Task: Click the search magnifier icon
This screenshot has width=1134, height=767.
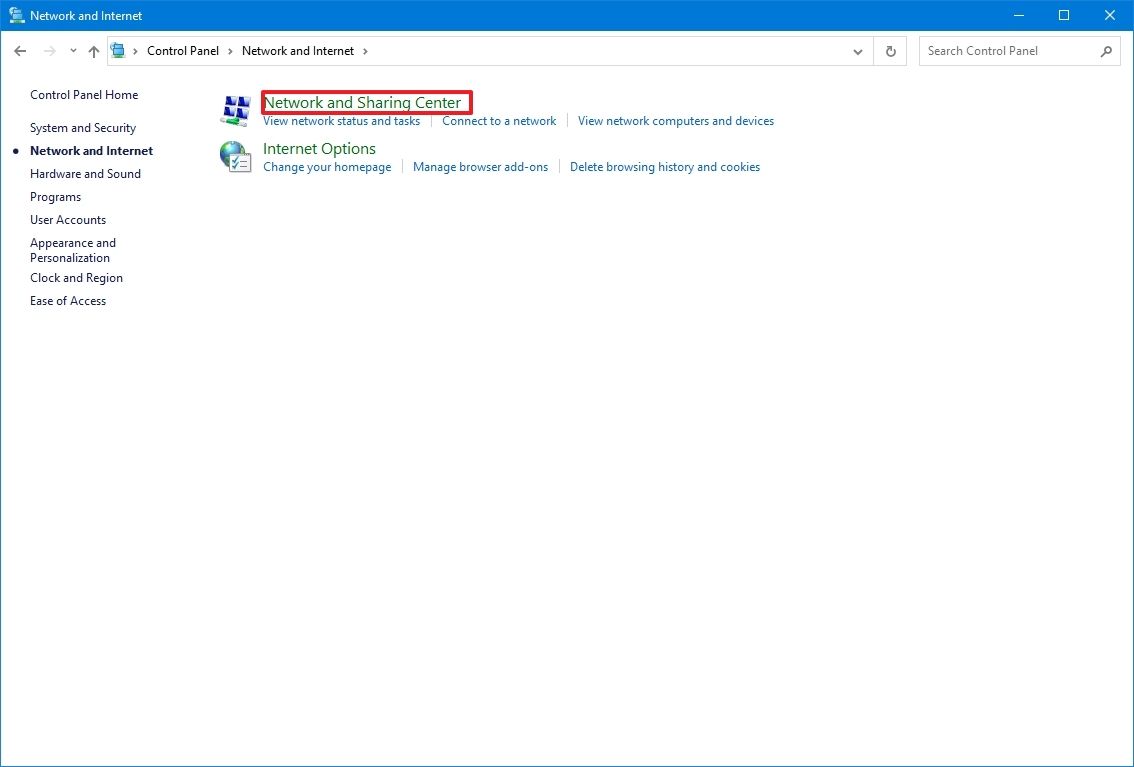Action: (1105, 50)
